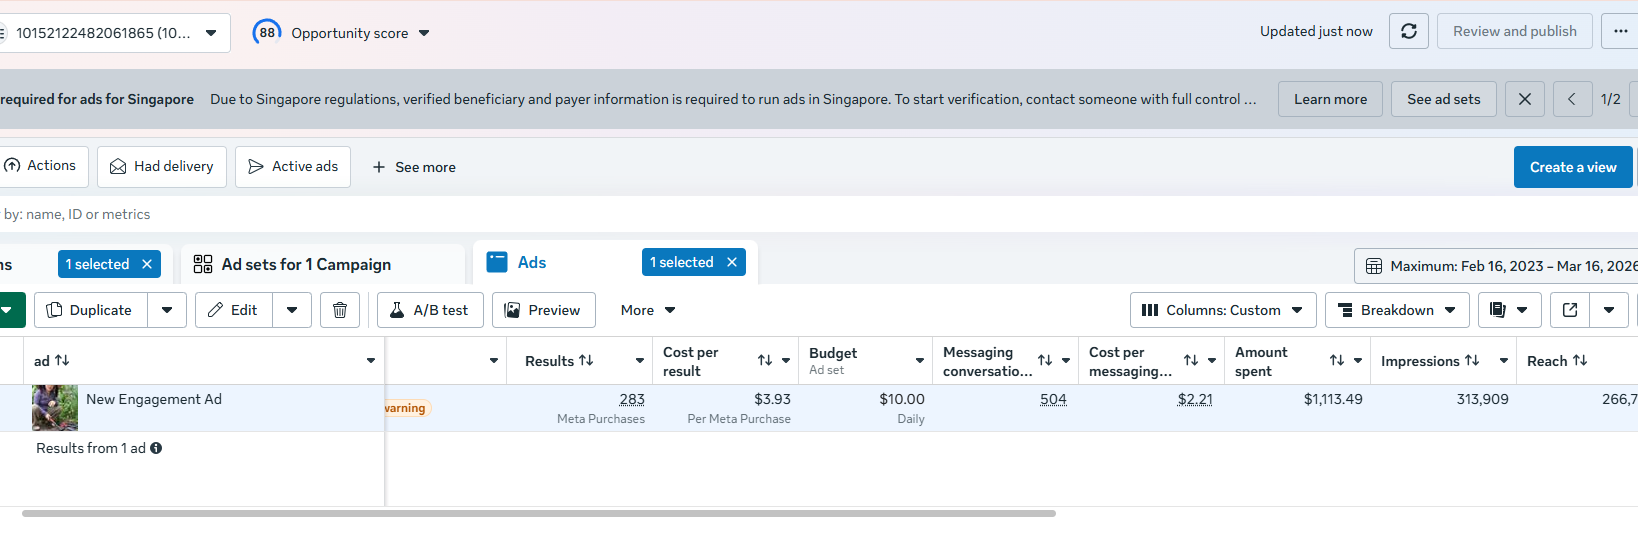Go to previous notification with left chevron
Screen dimensions: 1638x536
[x=1572, y=99]
